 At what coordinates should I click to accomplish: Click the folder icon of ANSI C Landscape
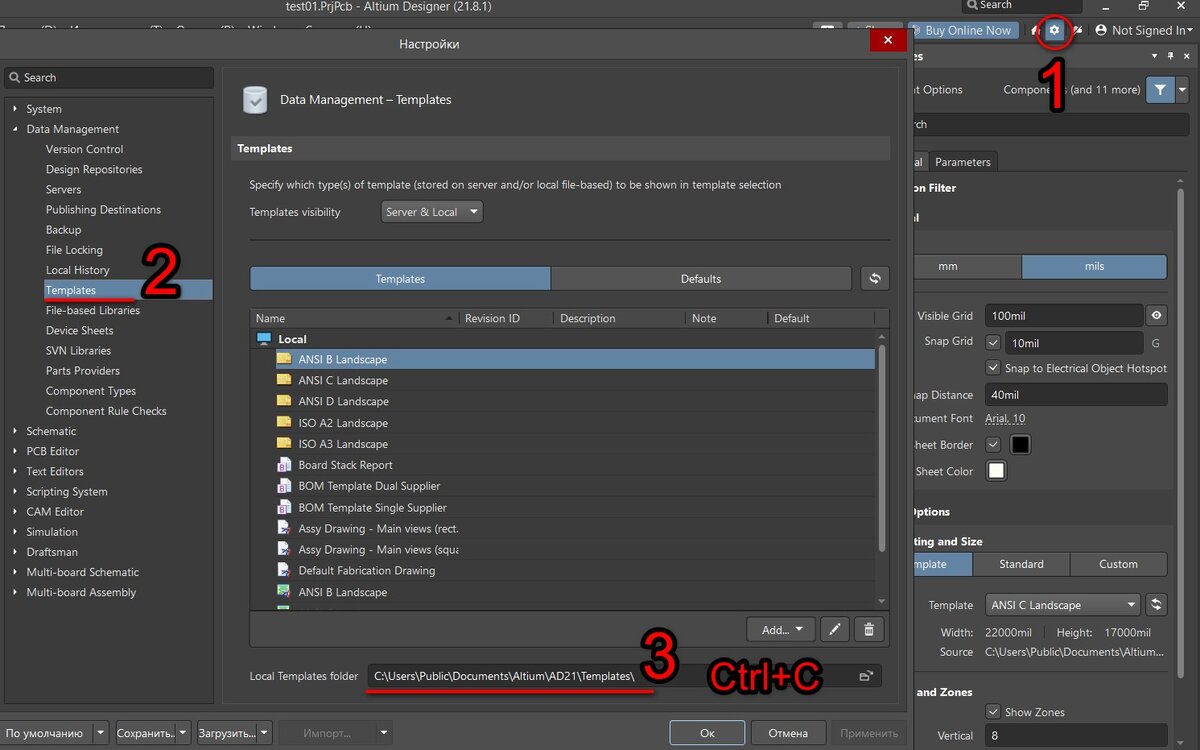pos(284,380)
